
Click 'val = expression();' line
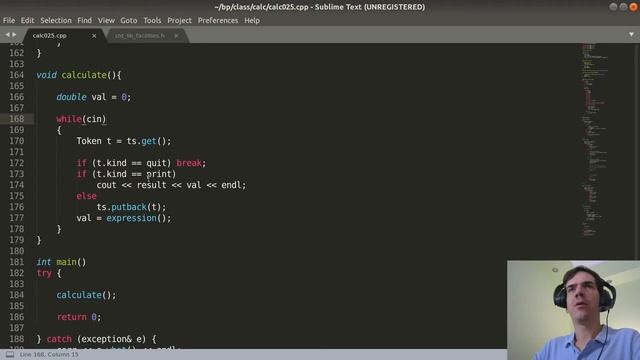[x=124, y=218]
